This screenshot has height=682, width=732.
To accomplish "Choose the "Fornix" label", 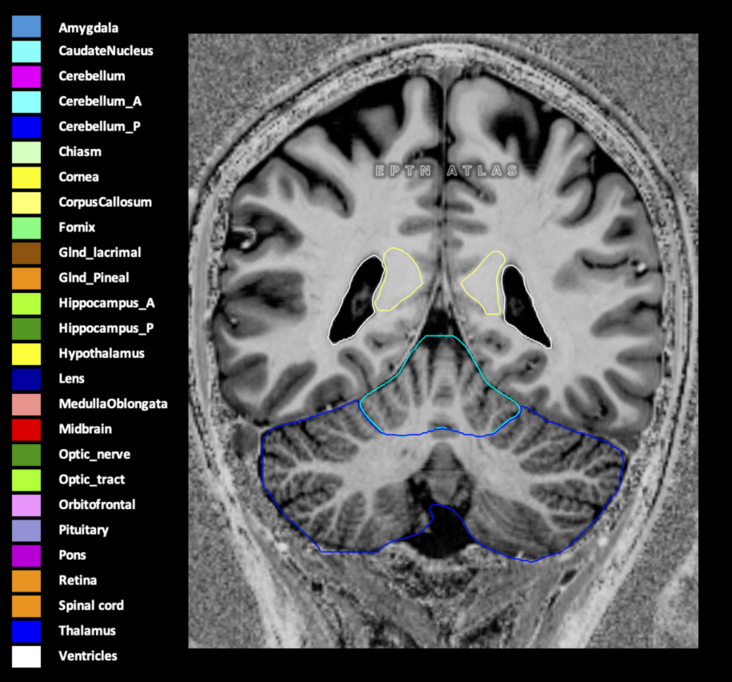I will click(x=77, y=227).
